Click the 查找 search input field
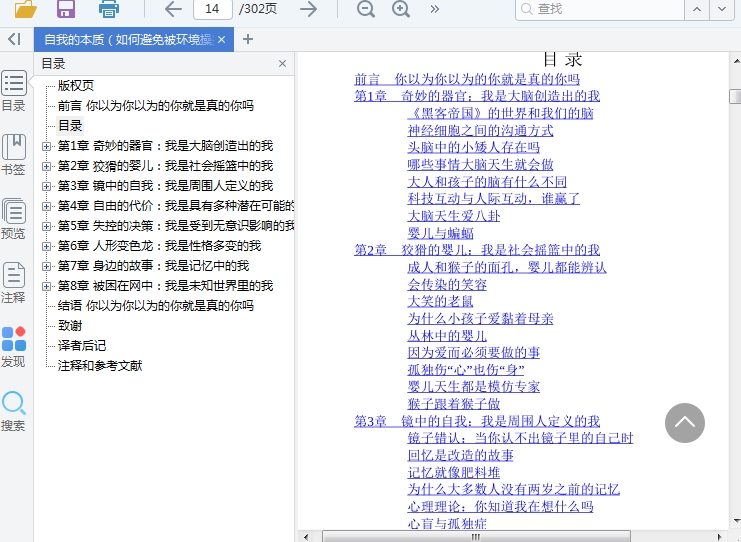Screen dimensions: 741x542 (600, 9)
